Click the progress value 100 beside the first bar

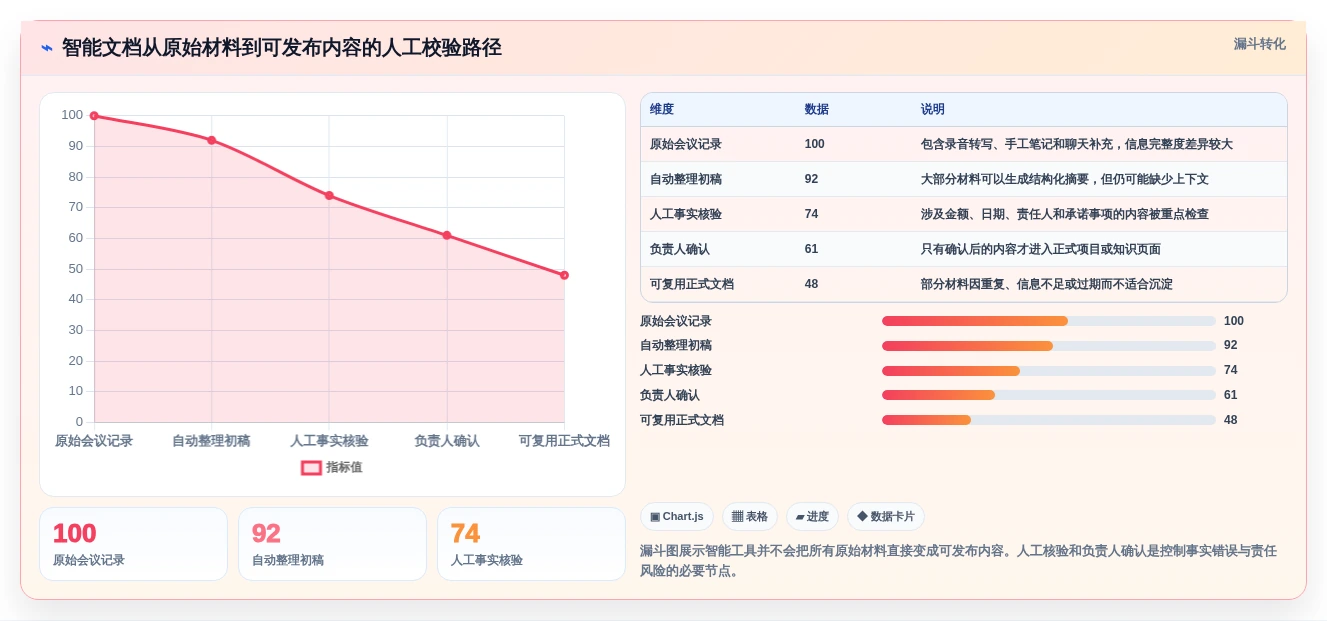(x=1234, y=321)
